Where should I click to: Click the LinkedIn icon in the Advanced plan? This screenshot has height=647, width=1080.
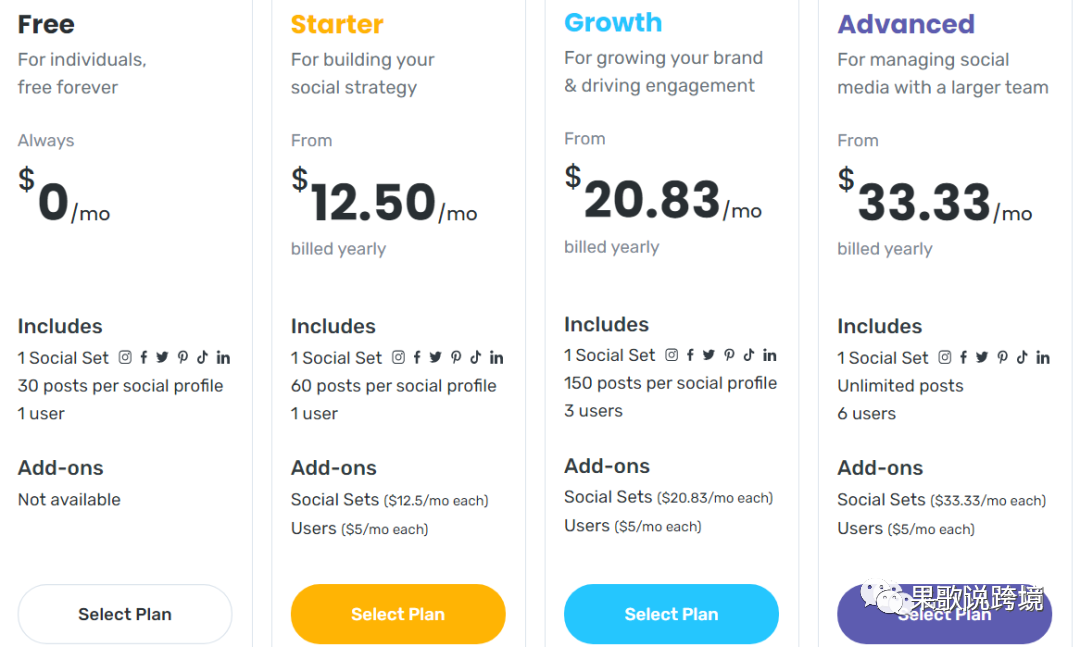(1043, 358)
